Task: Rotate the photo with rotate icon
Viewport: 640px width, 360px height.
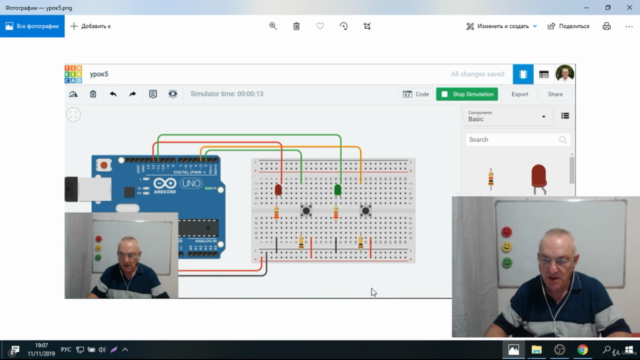Action: (x=344, y=26)
